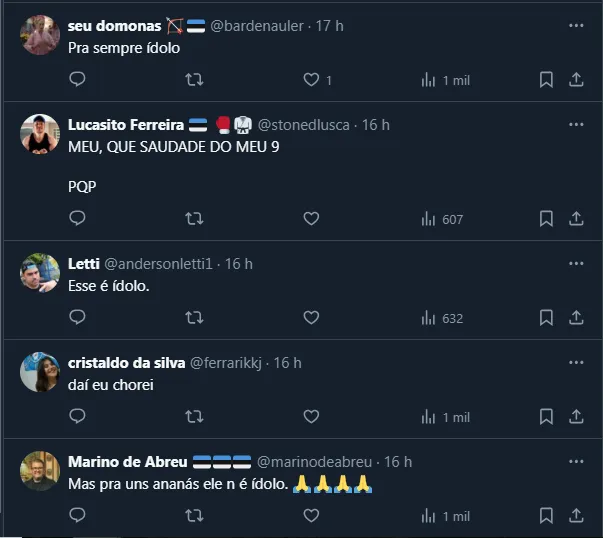Viewport: 603px width, 538px height.
Task: Open the @stonedlusca profile handle
Action: pyautogui.click(x=304, y=125)
